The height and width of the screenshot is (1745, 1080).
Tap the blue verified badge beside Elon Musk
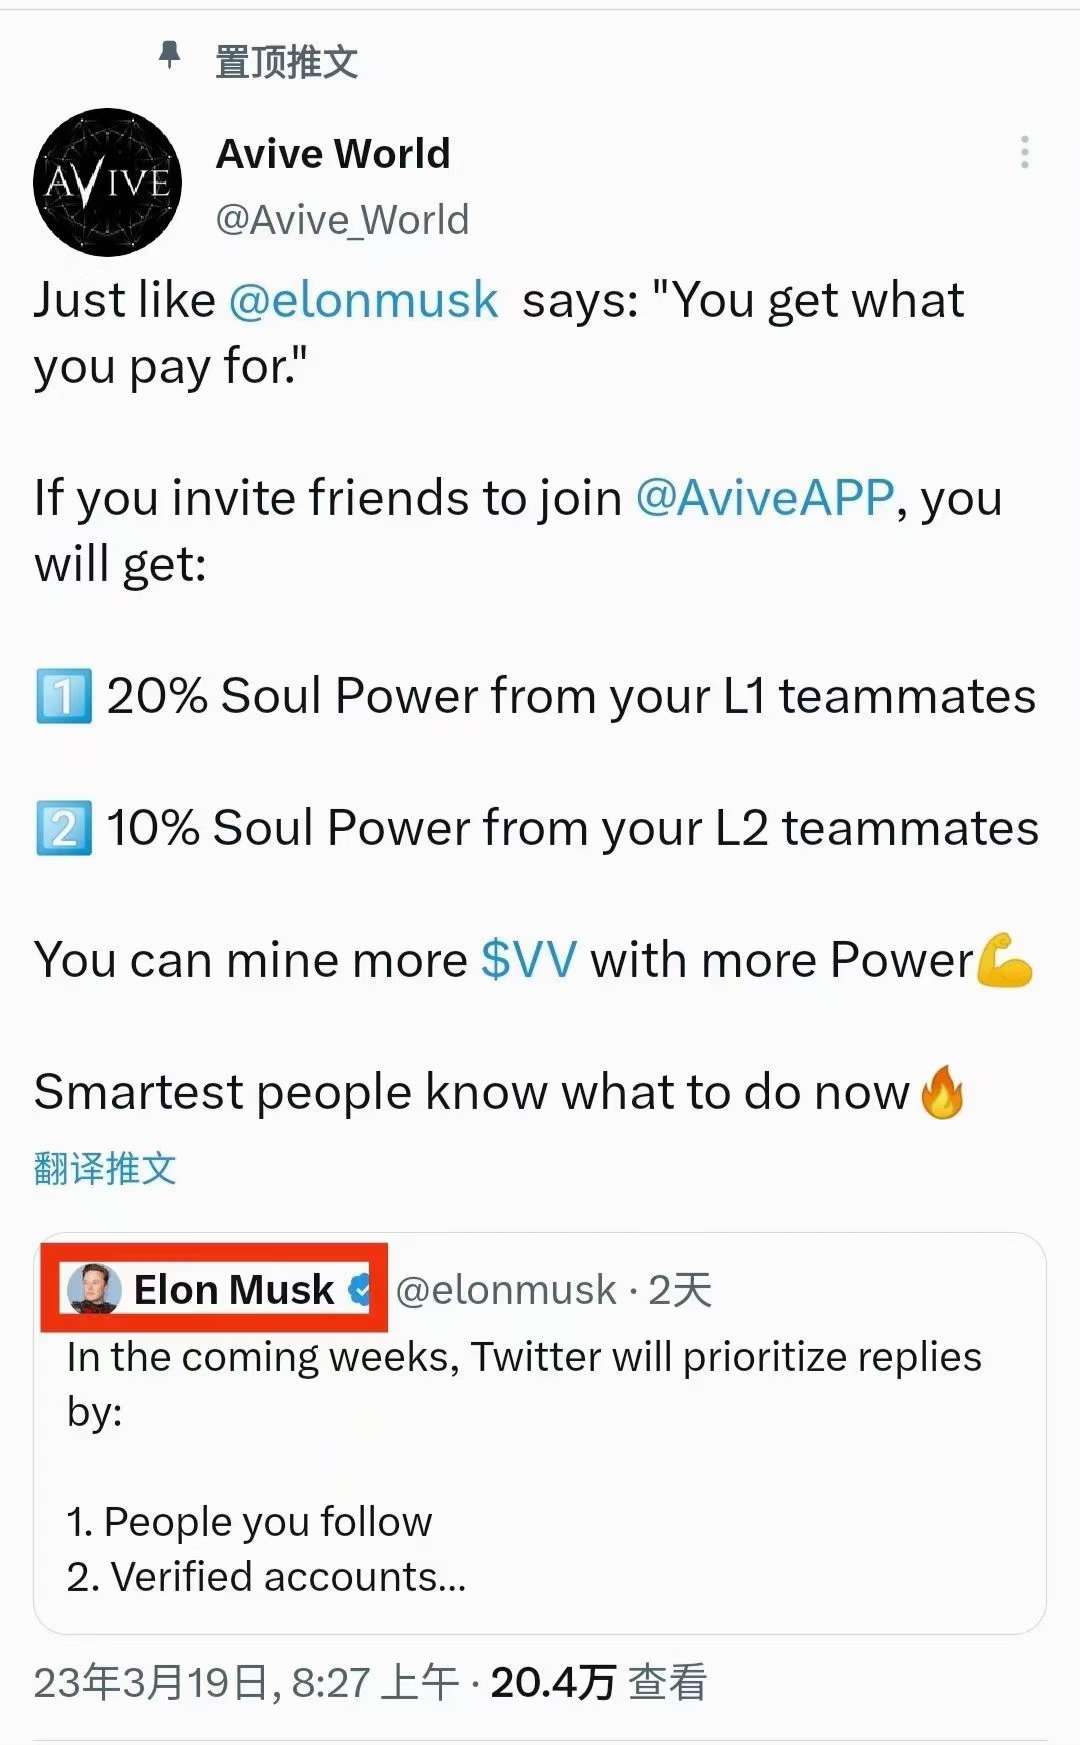(x=358, y=1290)
